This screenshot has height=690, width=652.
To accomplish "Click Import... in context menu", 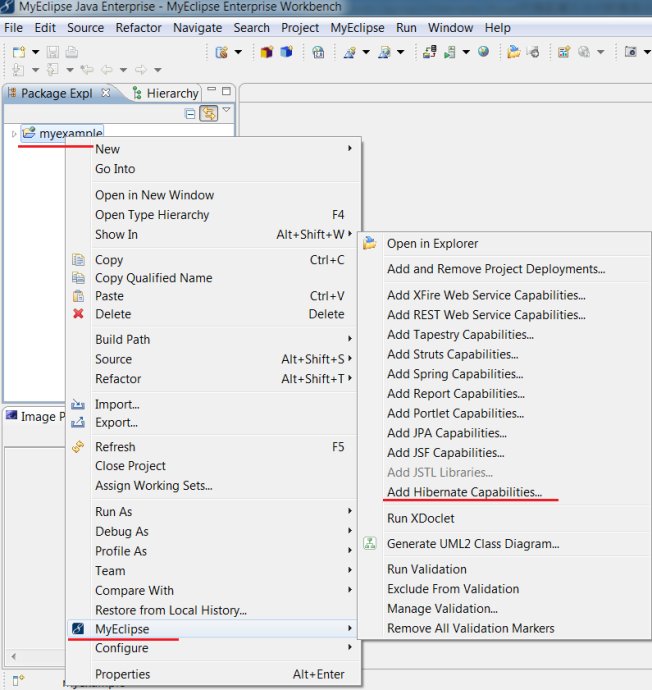I will tap(213, 404).
